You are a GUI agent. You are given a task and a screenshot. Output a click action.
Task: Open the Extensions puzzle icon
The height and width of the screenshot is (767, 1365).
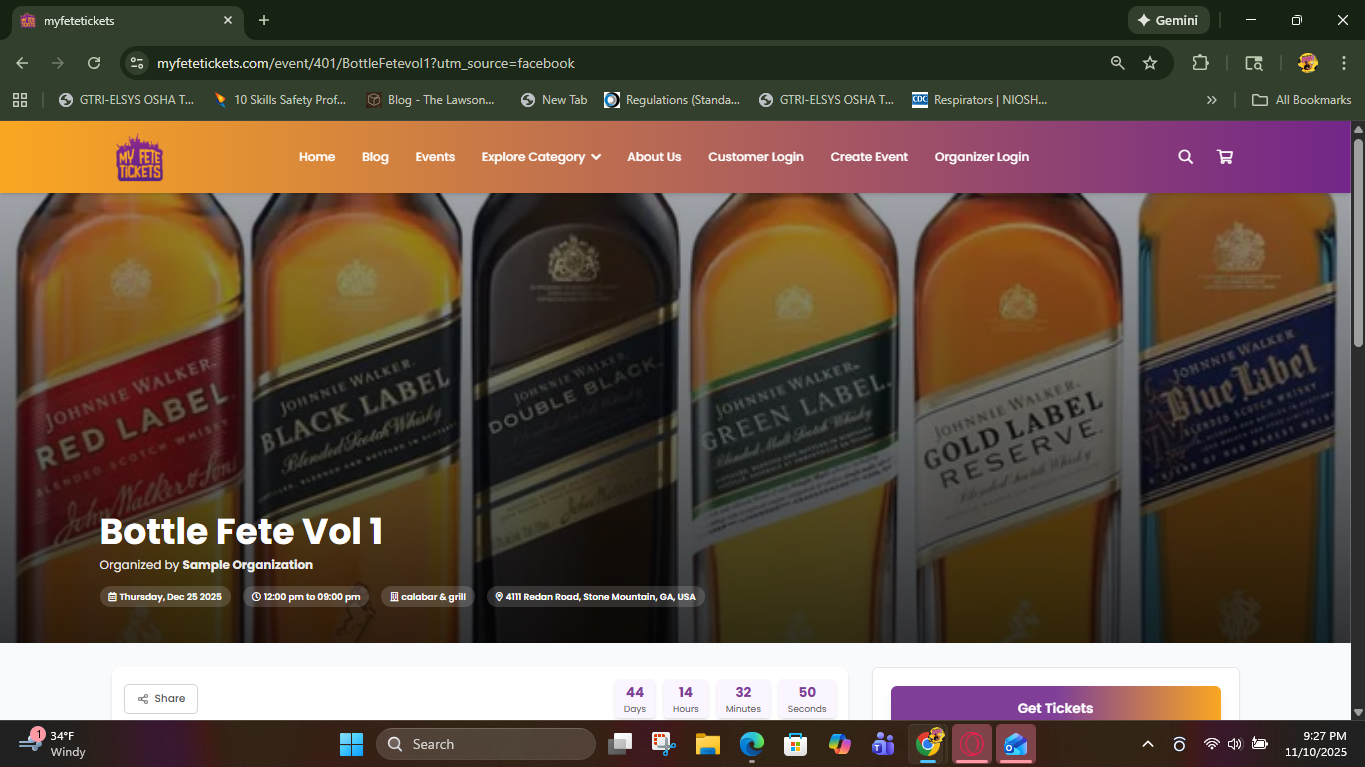(1200, 63)
